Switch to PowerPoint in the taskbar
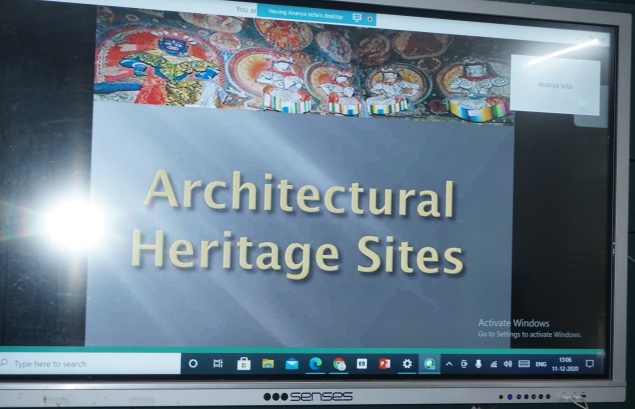This screenshot has height=409, width=635. (384, 364)
